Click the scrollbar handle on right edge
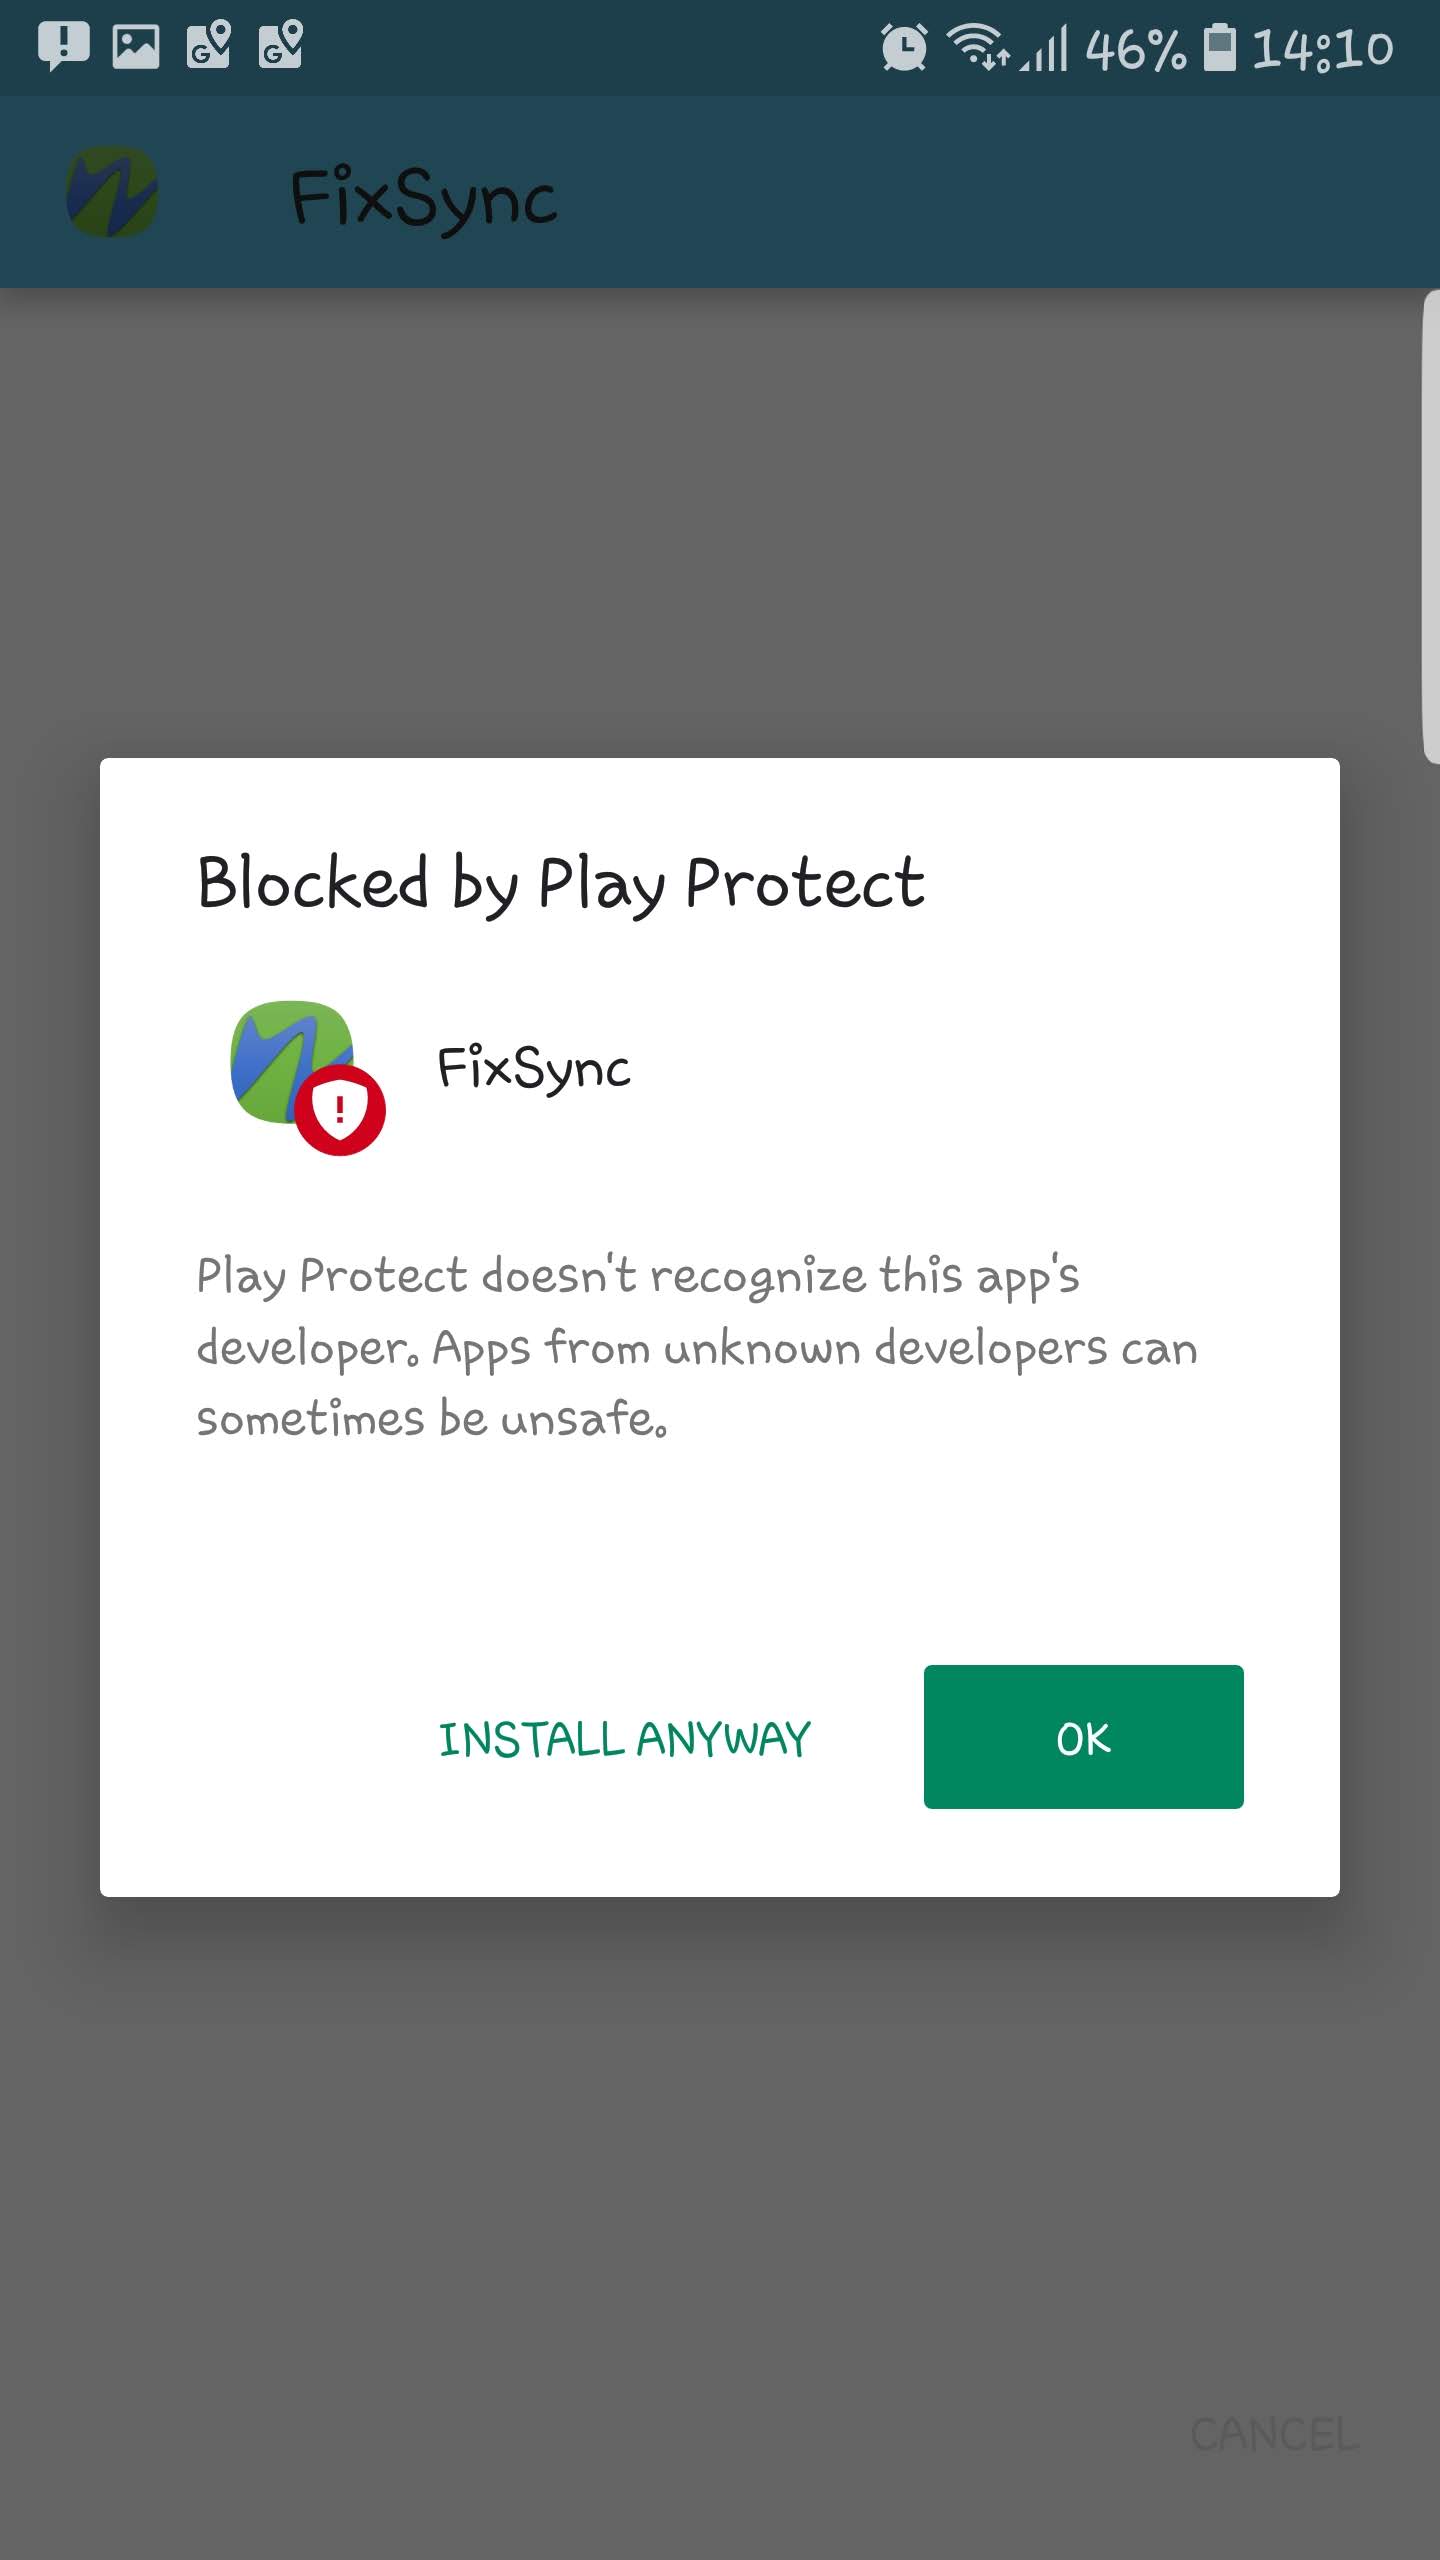The image size is (1440, 2560). point(1431,527)
